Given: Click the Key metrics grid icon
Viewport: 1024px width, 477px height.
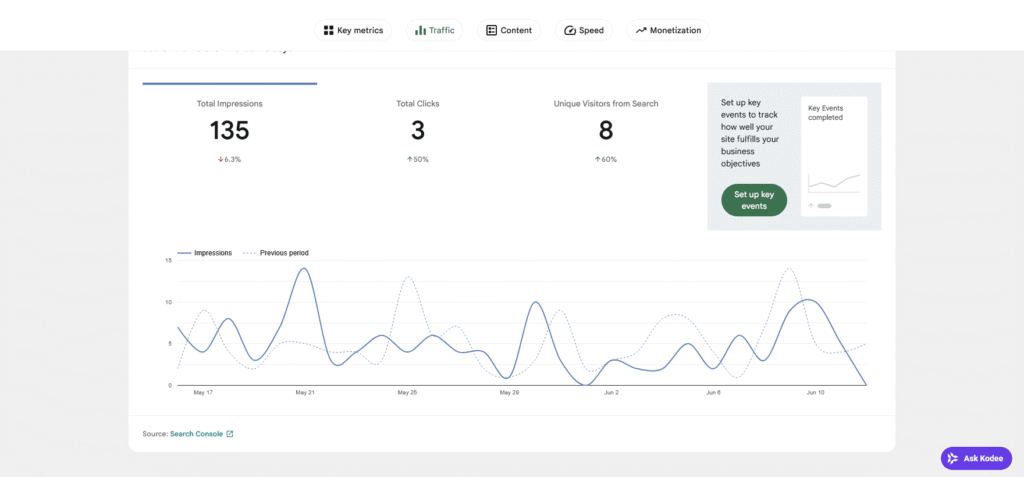Looking at the screenshot, I should click(328, 30).
